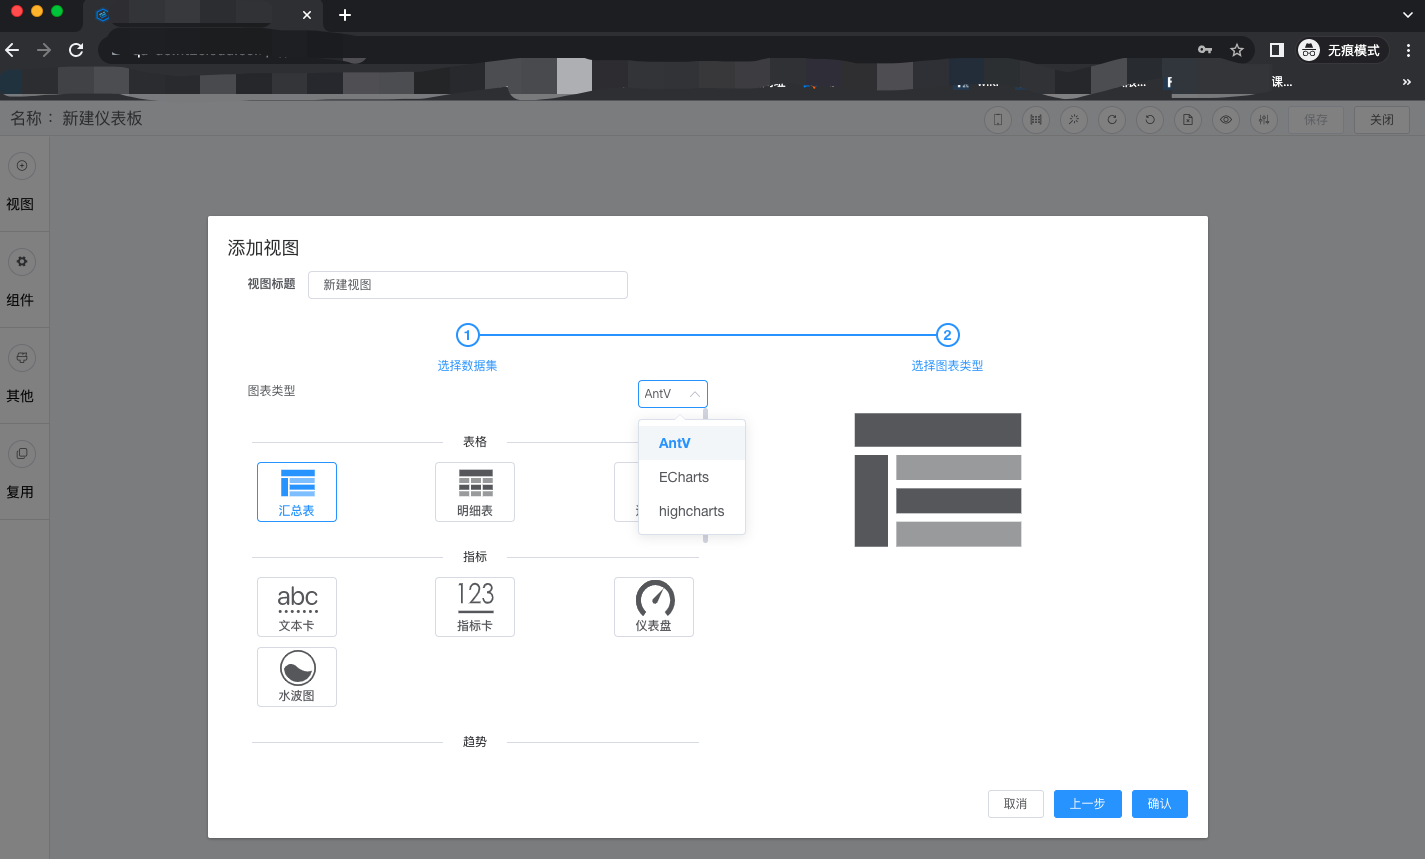Click the 保存 save button
1425x859 pixels.
pos(1316,120)
